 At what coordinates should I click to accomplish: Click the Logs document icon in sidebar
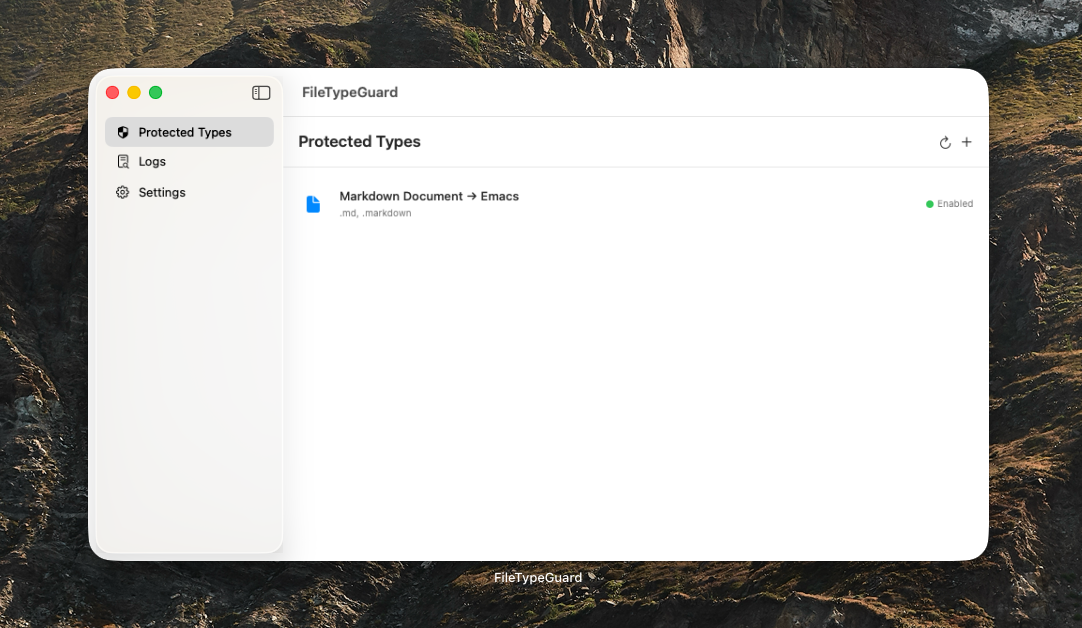(x=123, y=162)
